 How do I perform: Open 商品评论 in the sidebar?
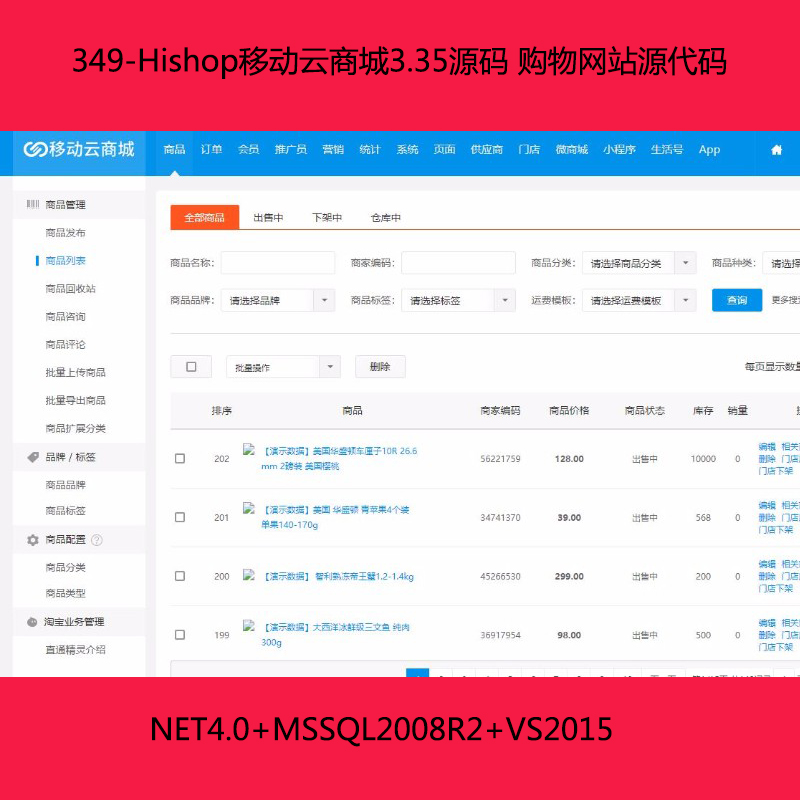65,345
